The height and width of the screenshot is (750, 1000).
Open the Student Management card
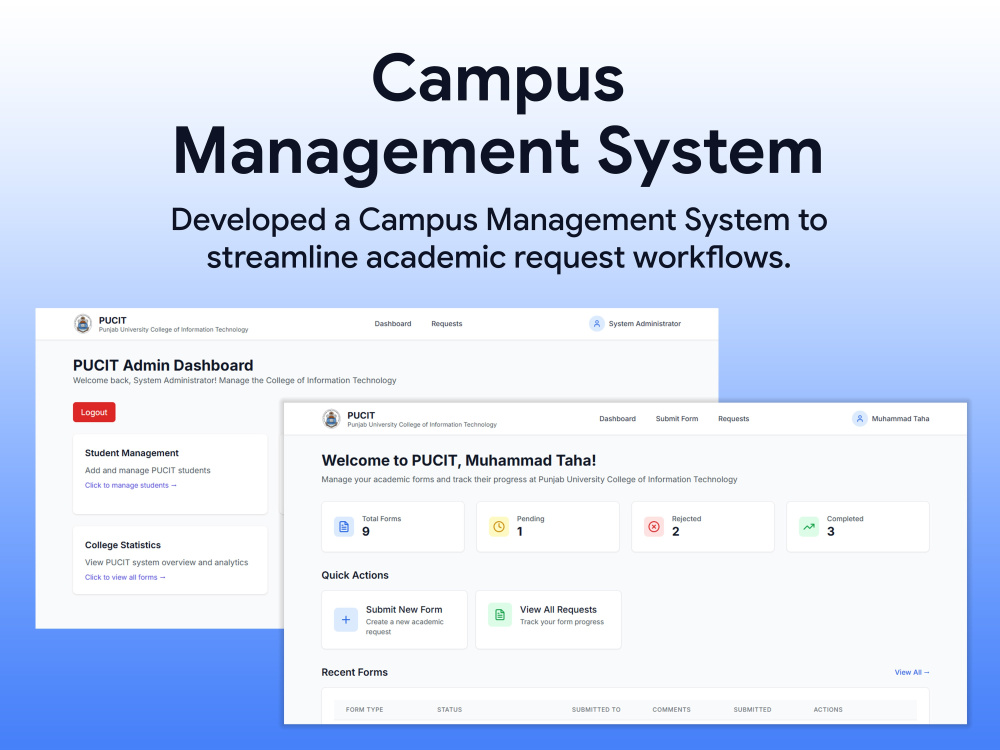(x=170, y=474)
